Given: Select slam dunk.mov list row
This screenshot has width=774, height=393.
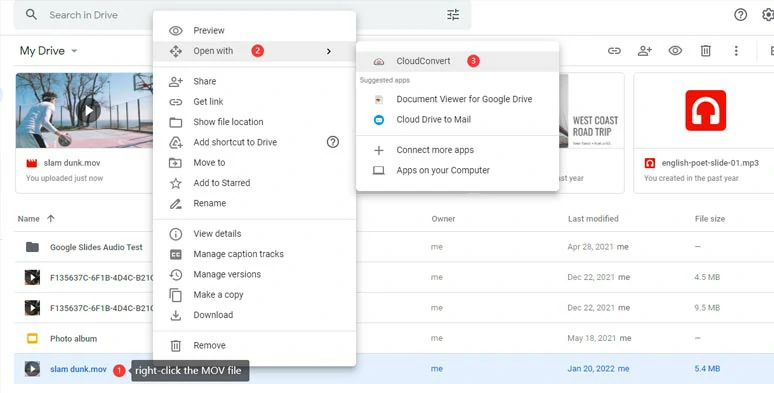Looking at the screenshot, I should click(394, 369).
